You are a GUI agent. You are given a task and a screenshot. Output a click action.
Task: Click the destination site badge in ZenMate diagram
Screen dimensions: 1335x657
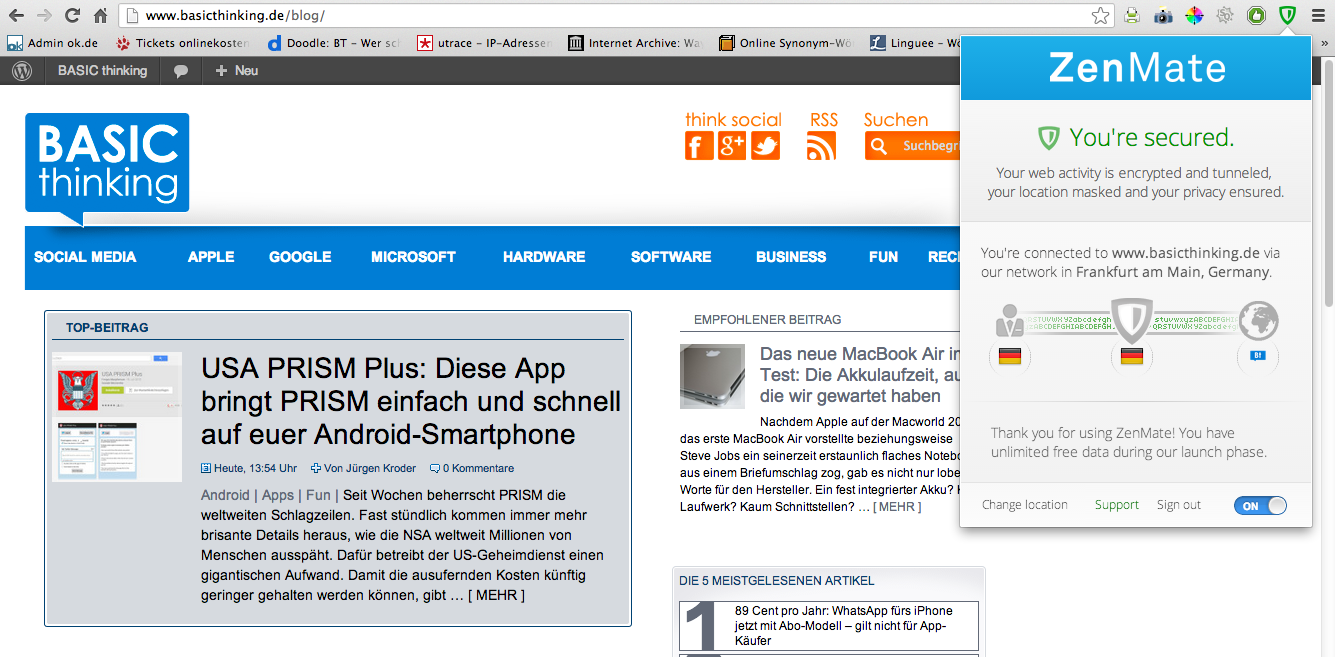(x=1259, y=356)
